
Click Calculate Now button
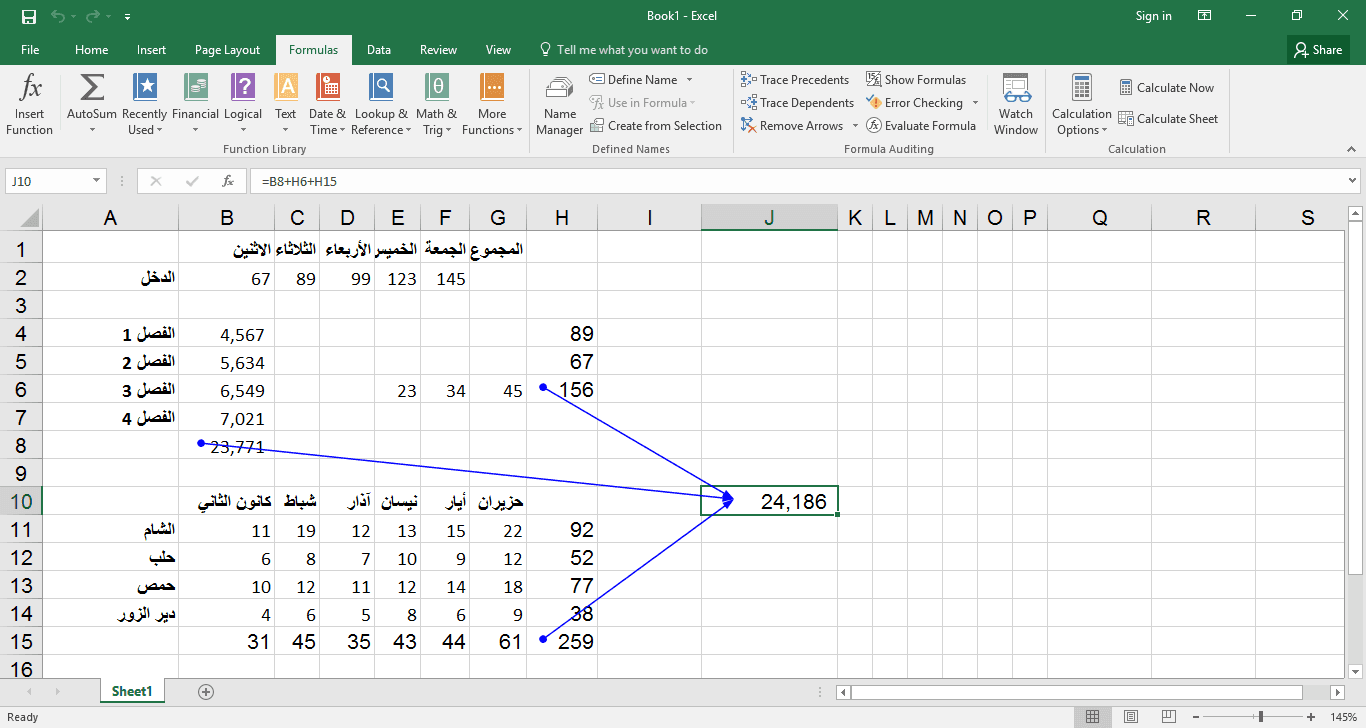click(1166, 88)
